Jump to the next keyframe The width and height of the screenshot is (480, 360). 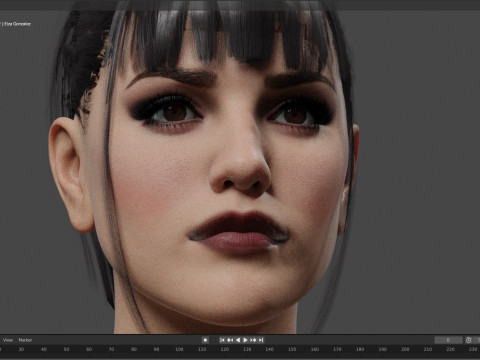253,340
